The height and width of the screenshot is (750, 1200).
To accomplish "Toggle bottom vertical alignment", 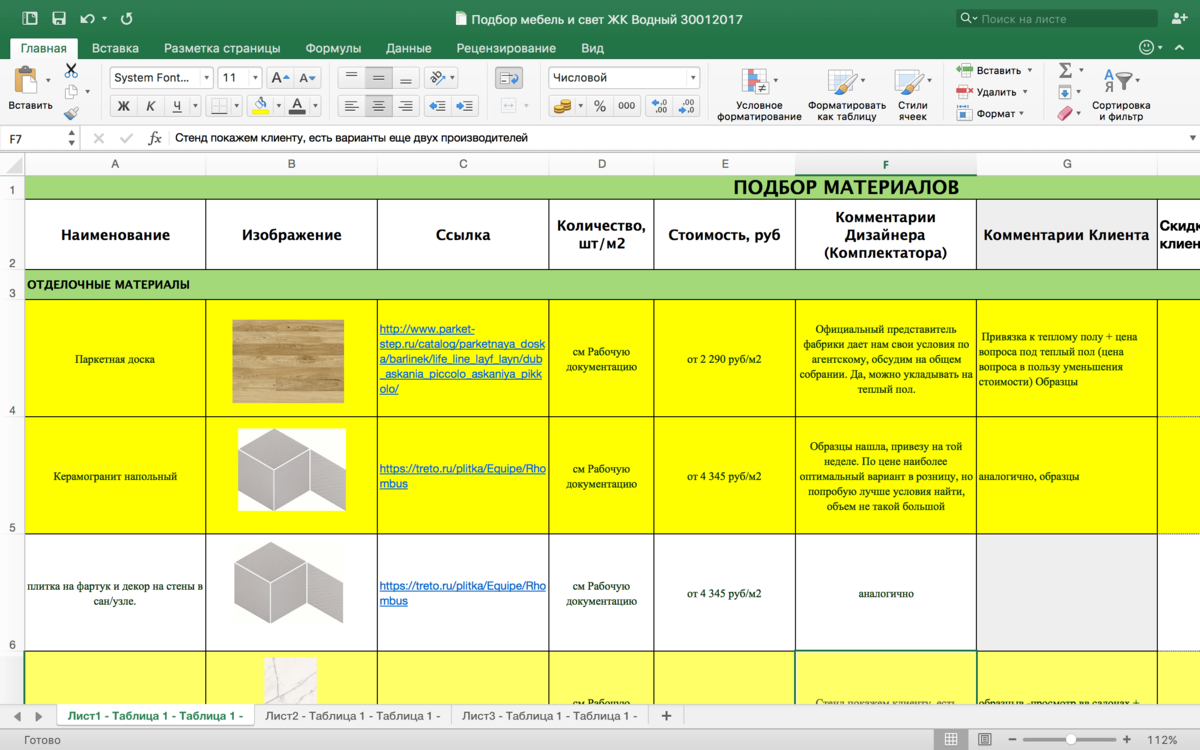I will pos(406,78).
